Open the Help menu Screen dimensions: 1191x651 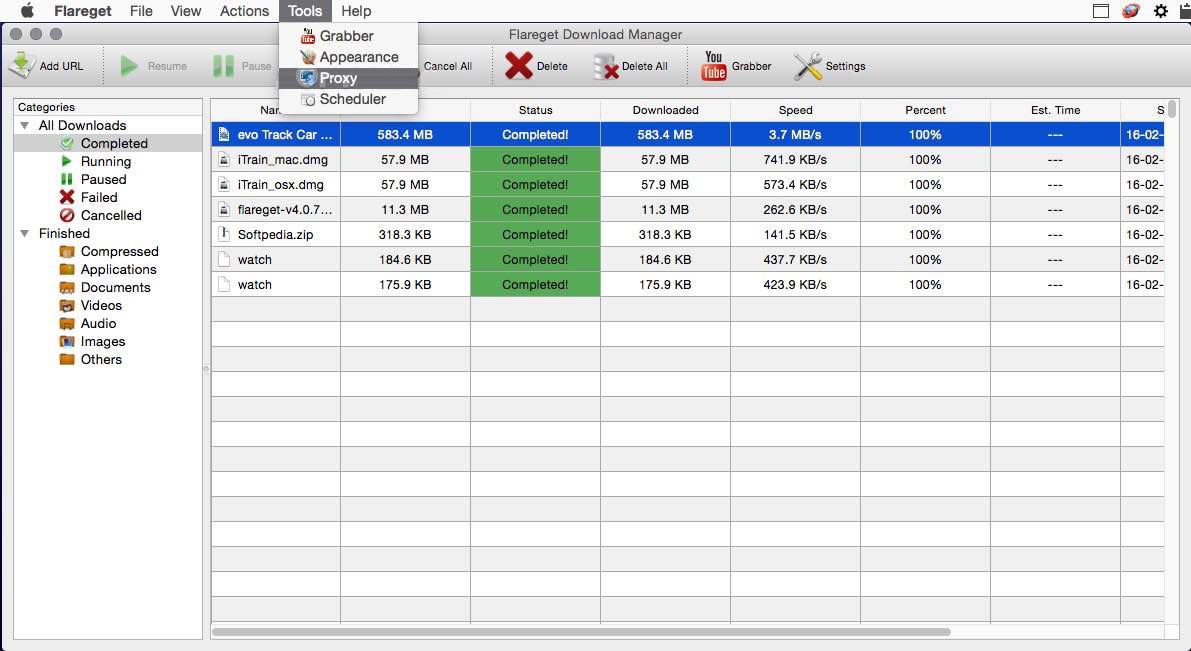356,11
